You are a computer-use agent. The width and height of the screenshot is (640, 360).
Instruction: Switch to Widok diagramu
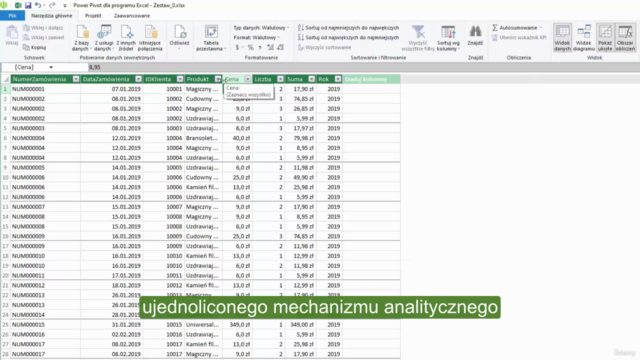pos(584,38)
